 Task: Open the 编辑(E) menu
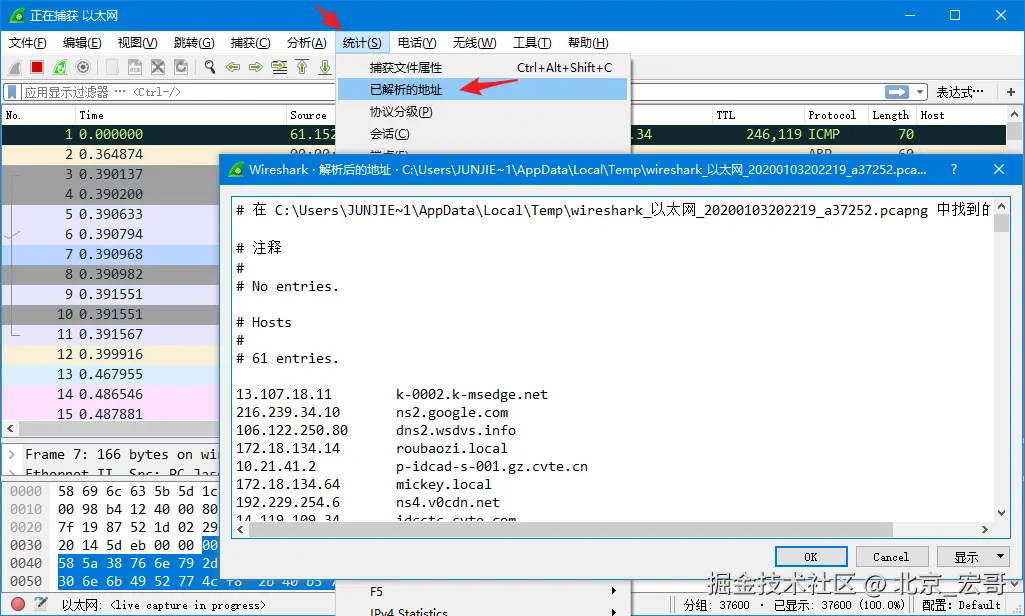point(82,43)
